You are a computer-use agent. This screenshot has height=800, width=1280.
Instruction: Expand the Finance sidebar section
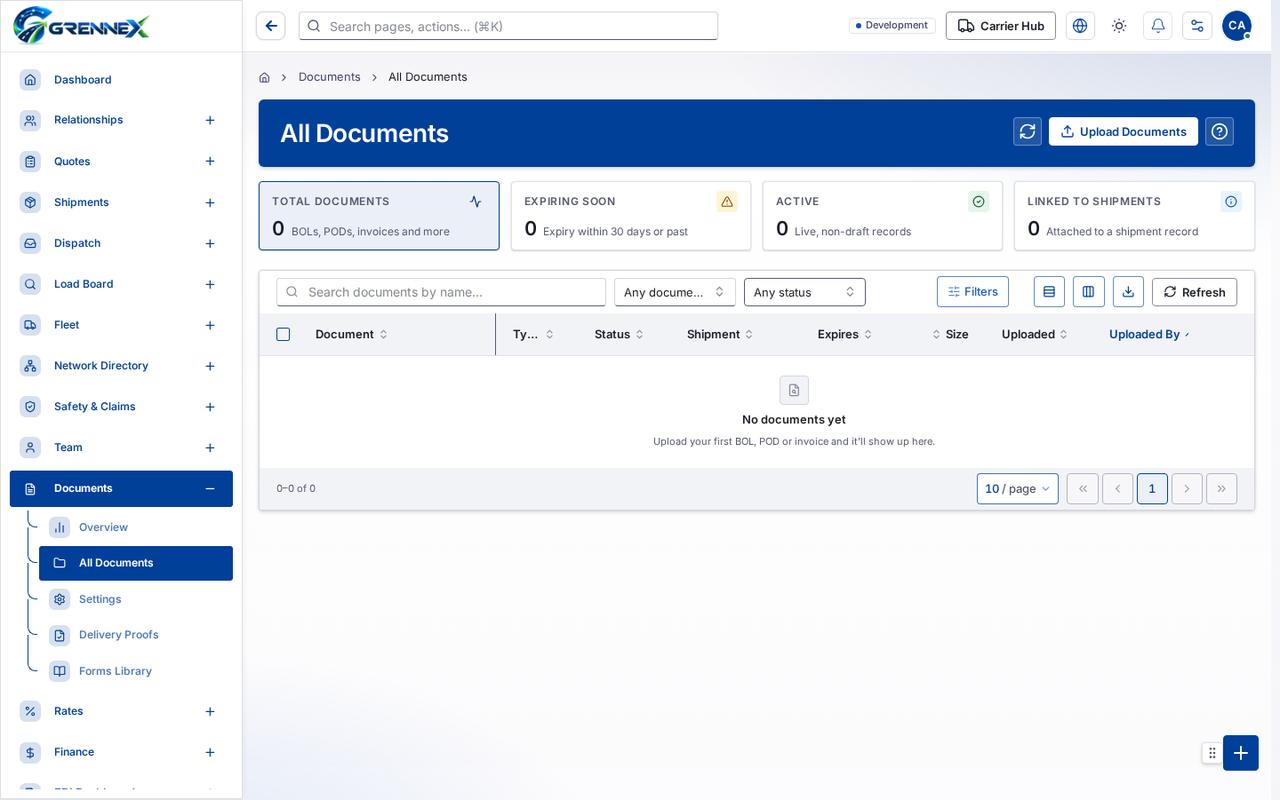tap(210, 752)
